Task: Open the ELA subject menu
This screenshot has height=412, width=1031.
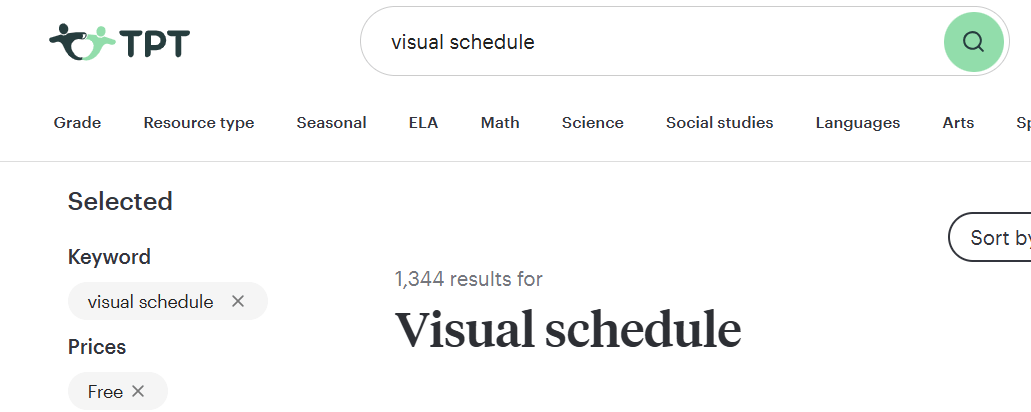Action: click(423, 123)
